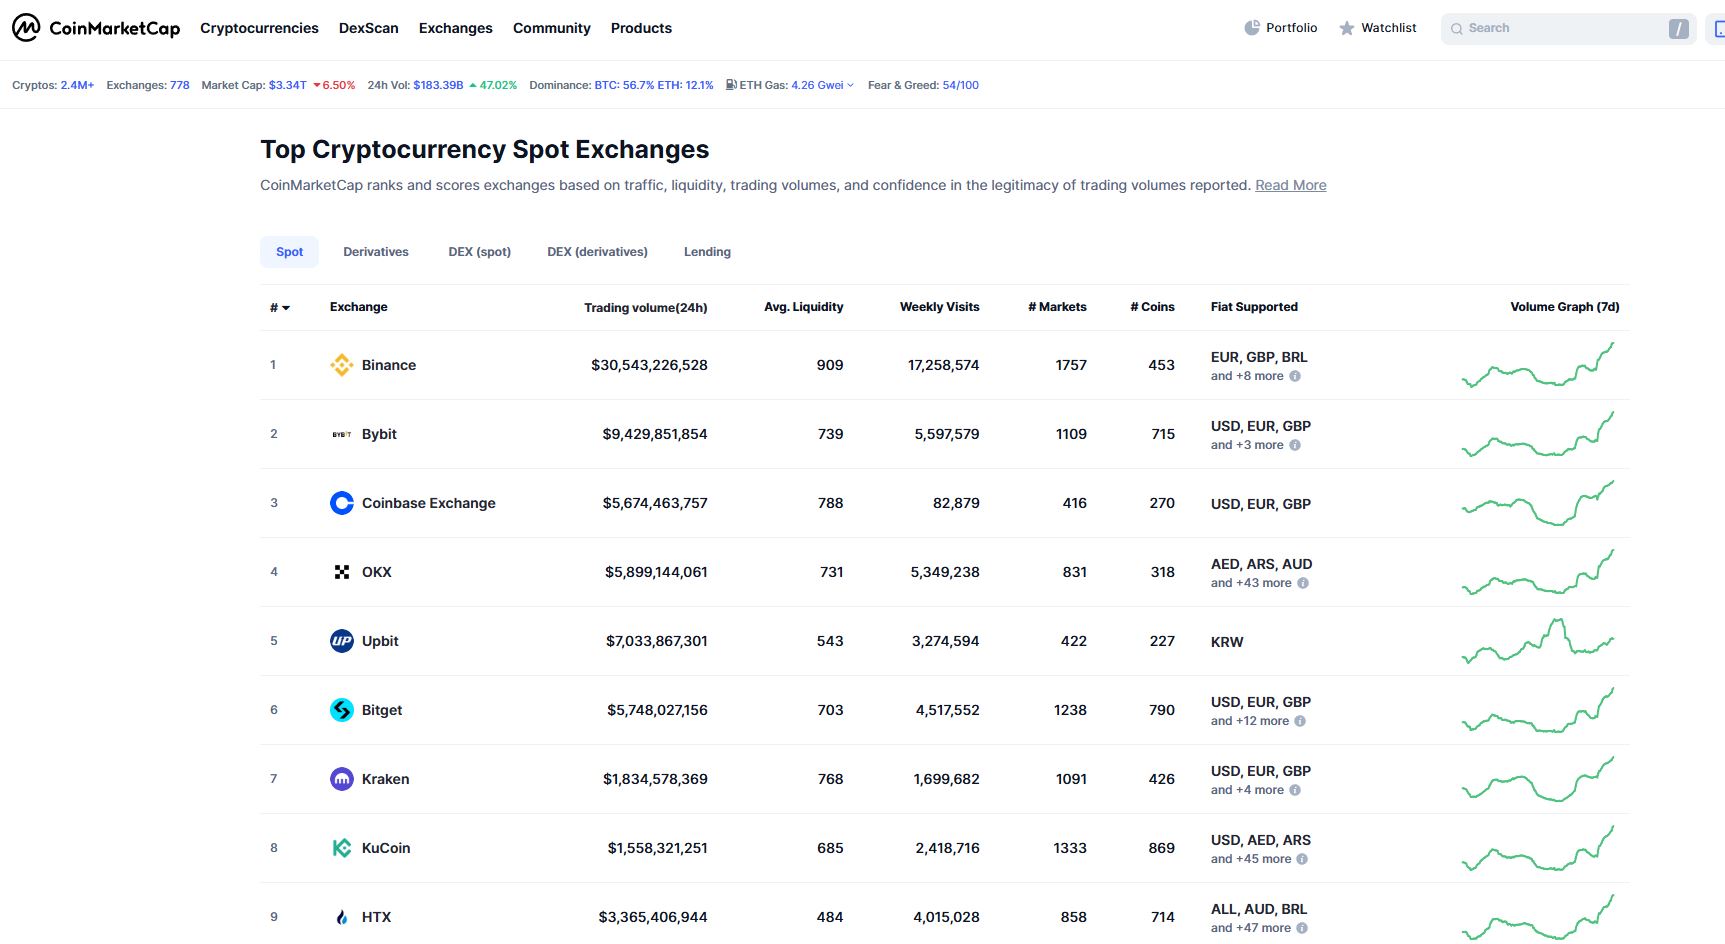Focus the Search input field

[1568, 29]
